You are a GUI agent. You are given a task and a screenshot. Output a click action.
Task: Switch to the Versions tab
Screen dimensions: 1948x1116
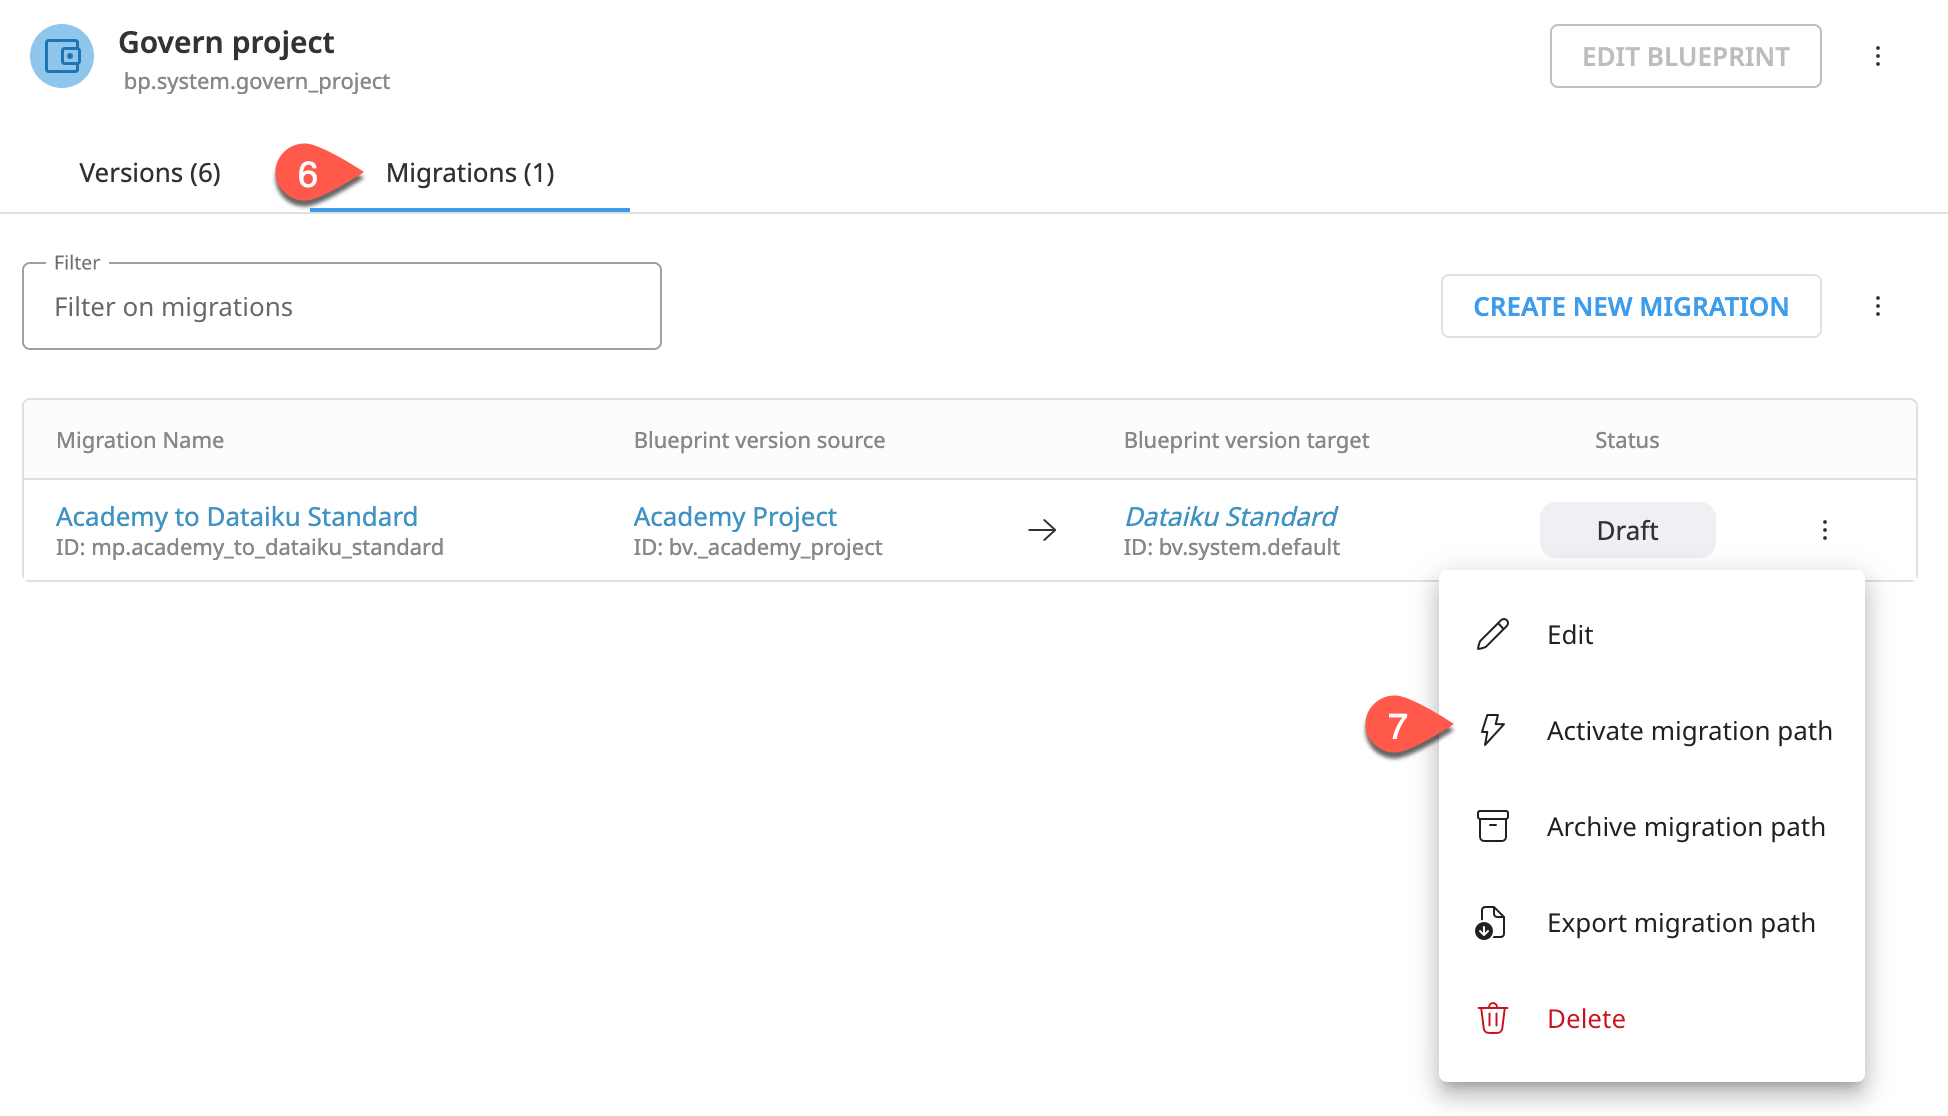pyautogui.click(x=149, y=172)
